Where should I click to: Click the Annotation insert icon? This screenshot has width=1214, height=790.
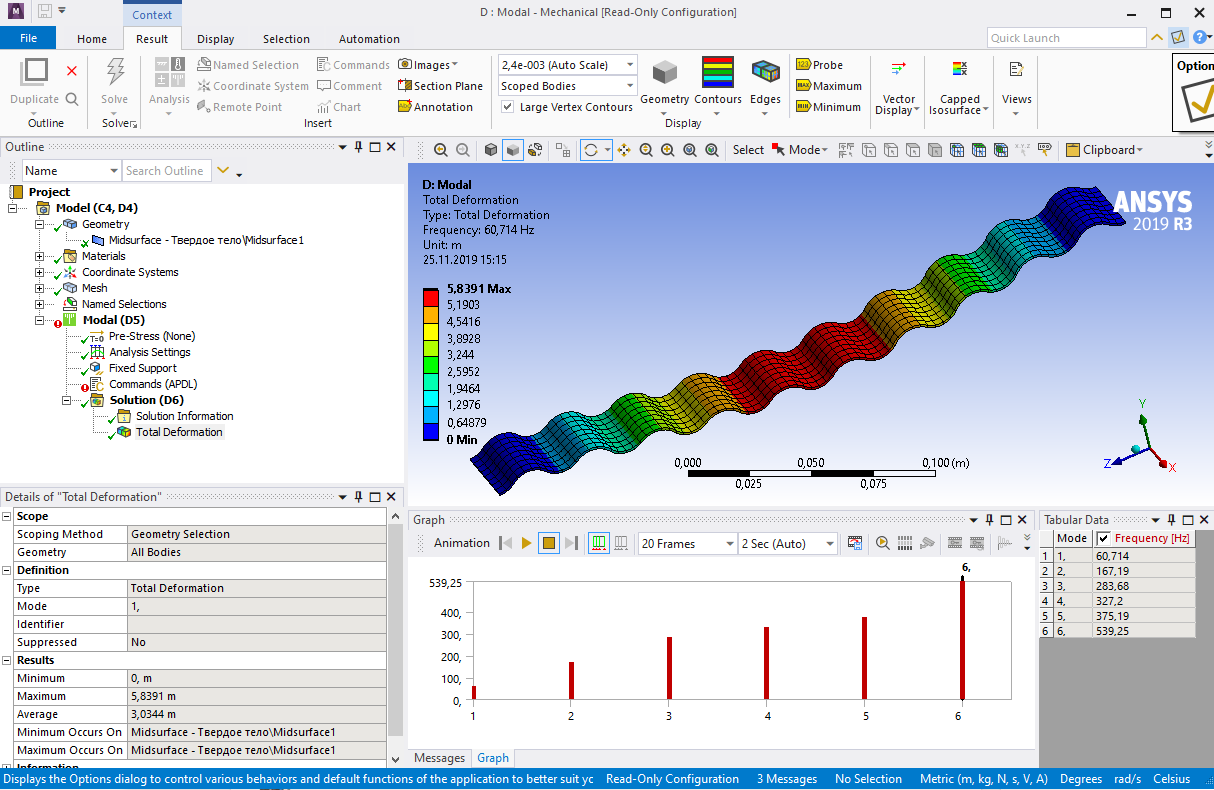click(438, 106)
